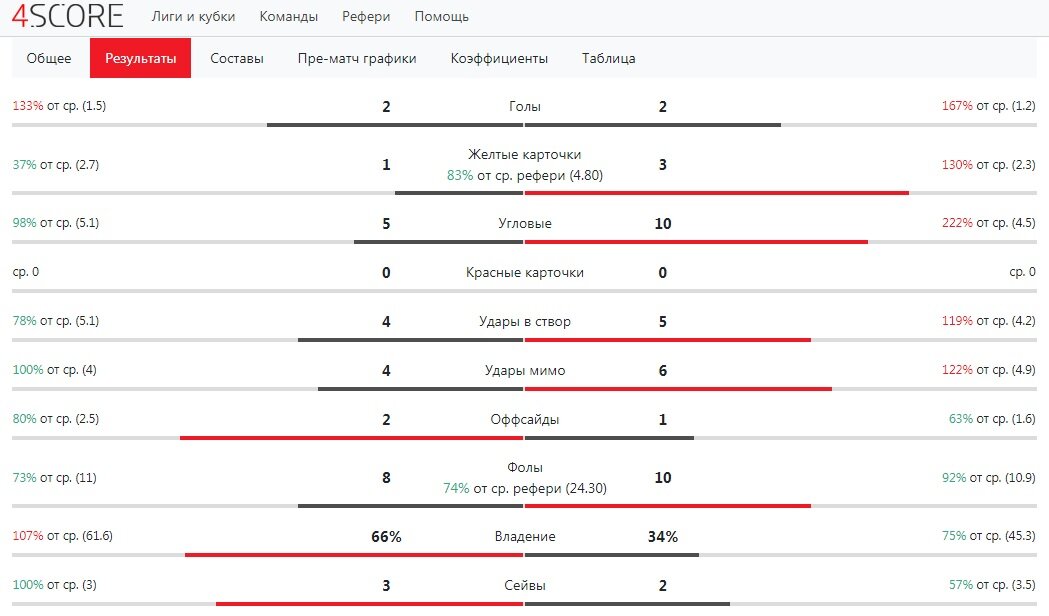Open the Лиги и кубки menu
Viewport: 1049px width, 616px height.
click(x=193, y=17)
